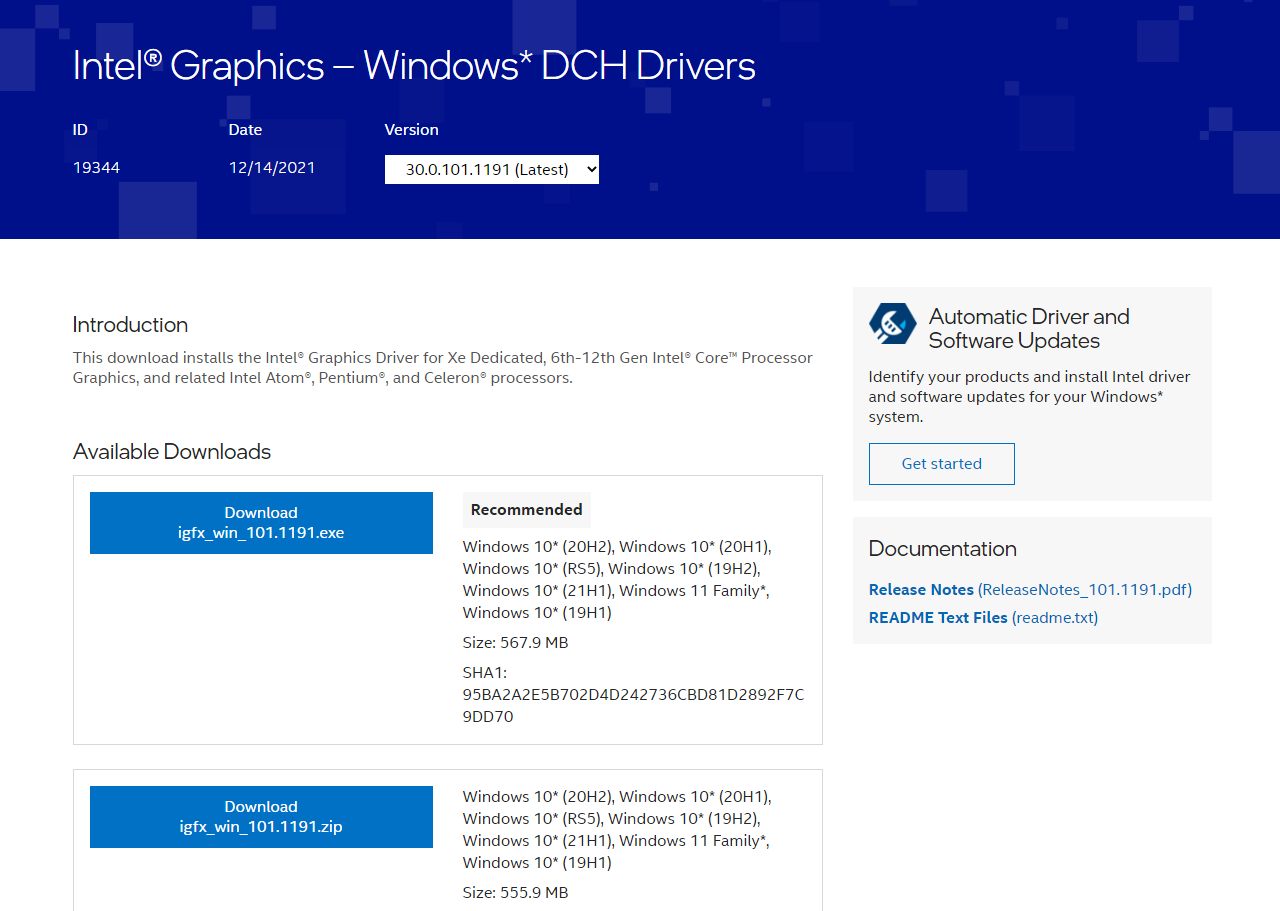
Task: Download igfx_win_101.1191.zip archive
Action: click(261, 817)
